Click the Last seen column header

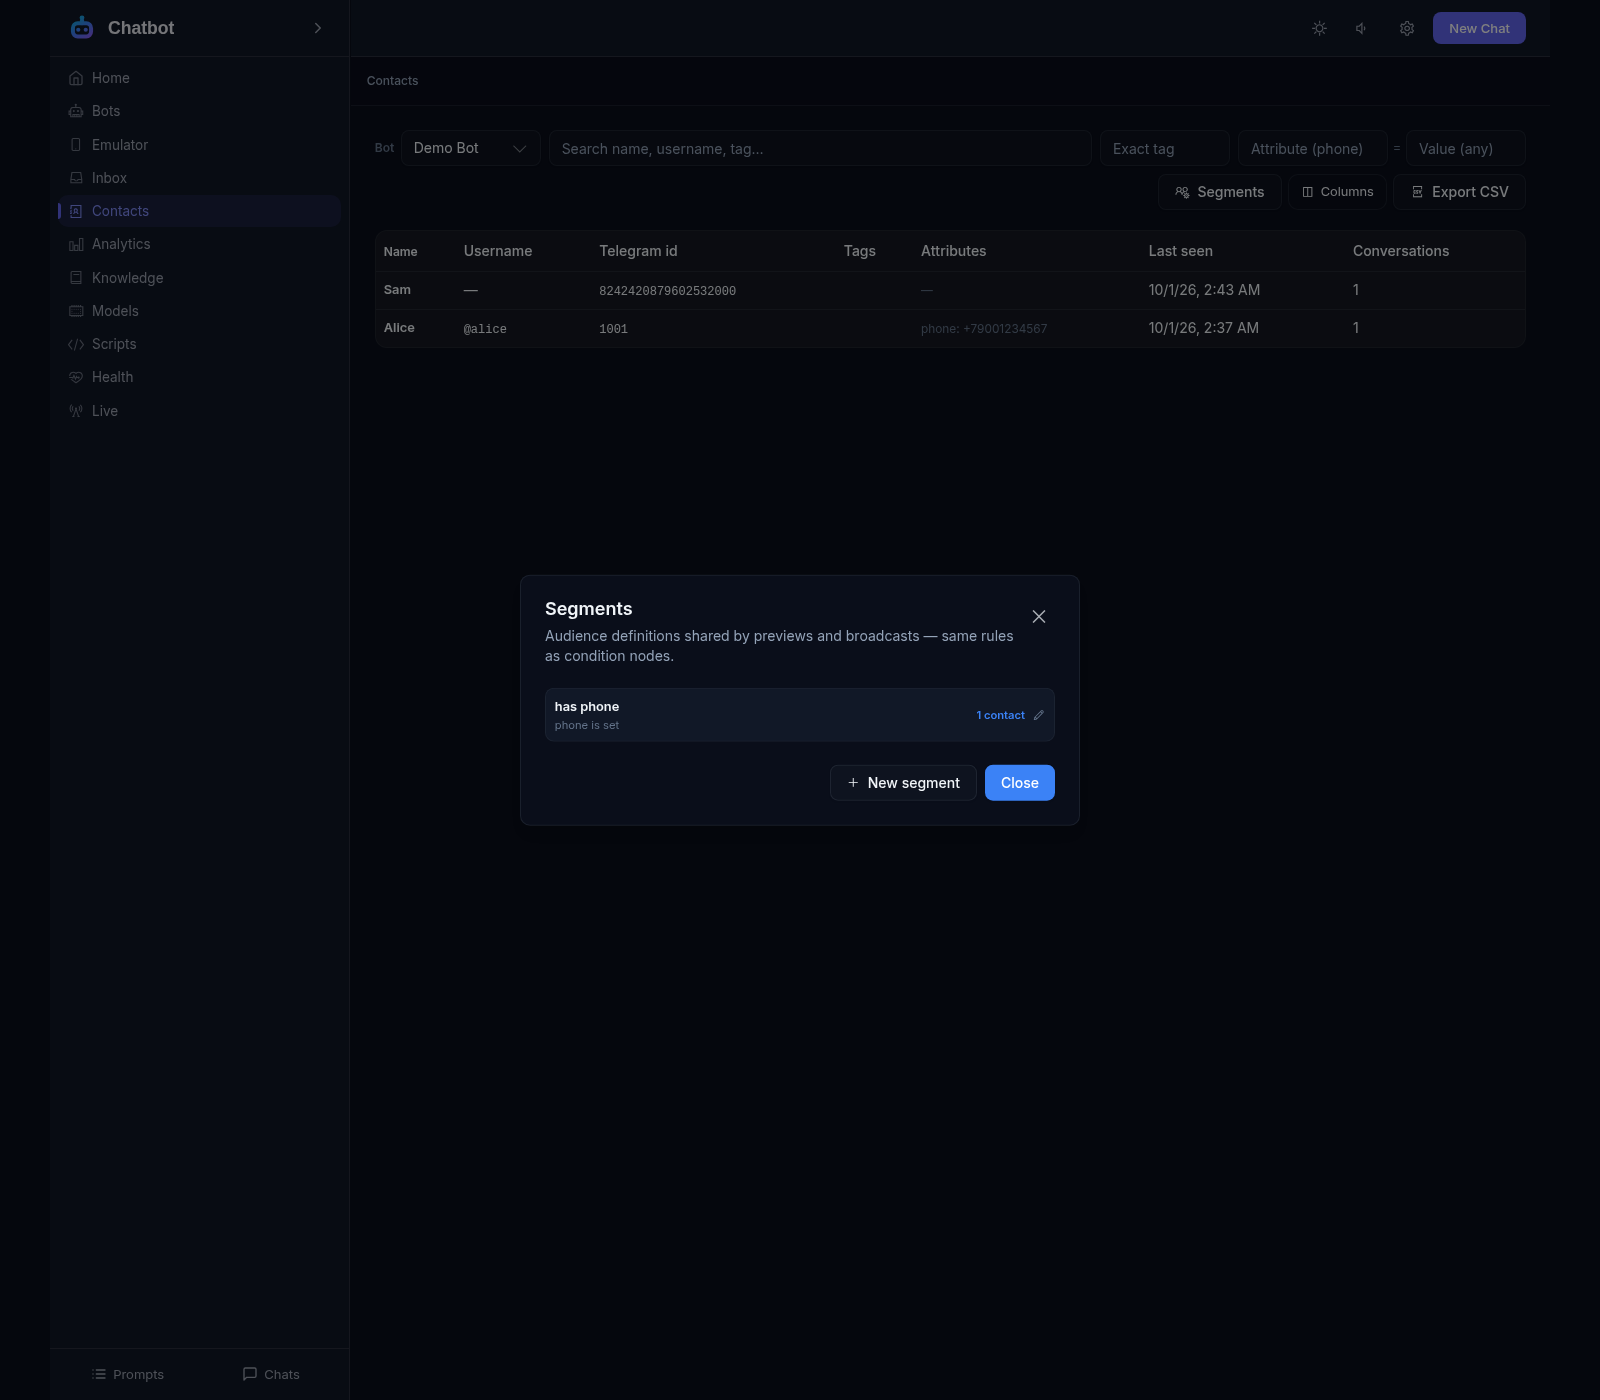click(x=1180, y=251)
